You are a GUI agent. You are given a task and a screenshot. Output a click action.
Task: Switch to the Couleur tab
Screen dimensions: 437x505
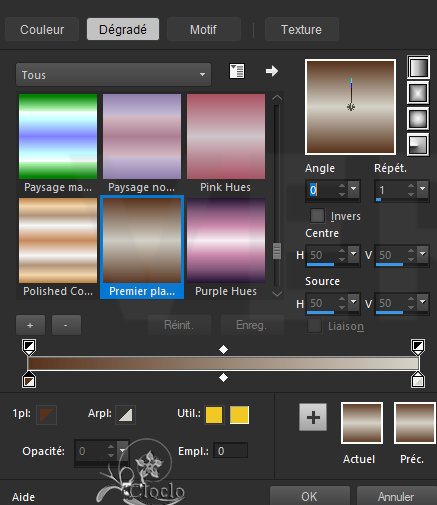click(x=42, y=29)
